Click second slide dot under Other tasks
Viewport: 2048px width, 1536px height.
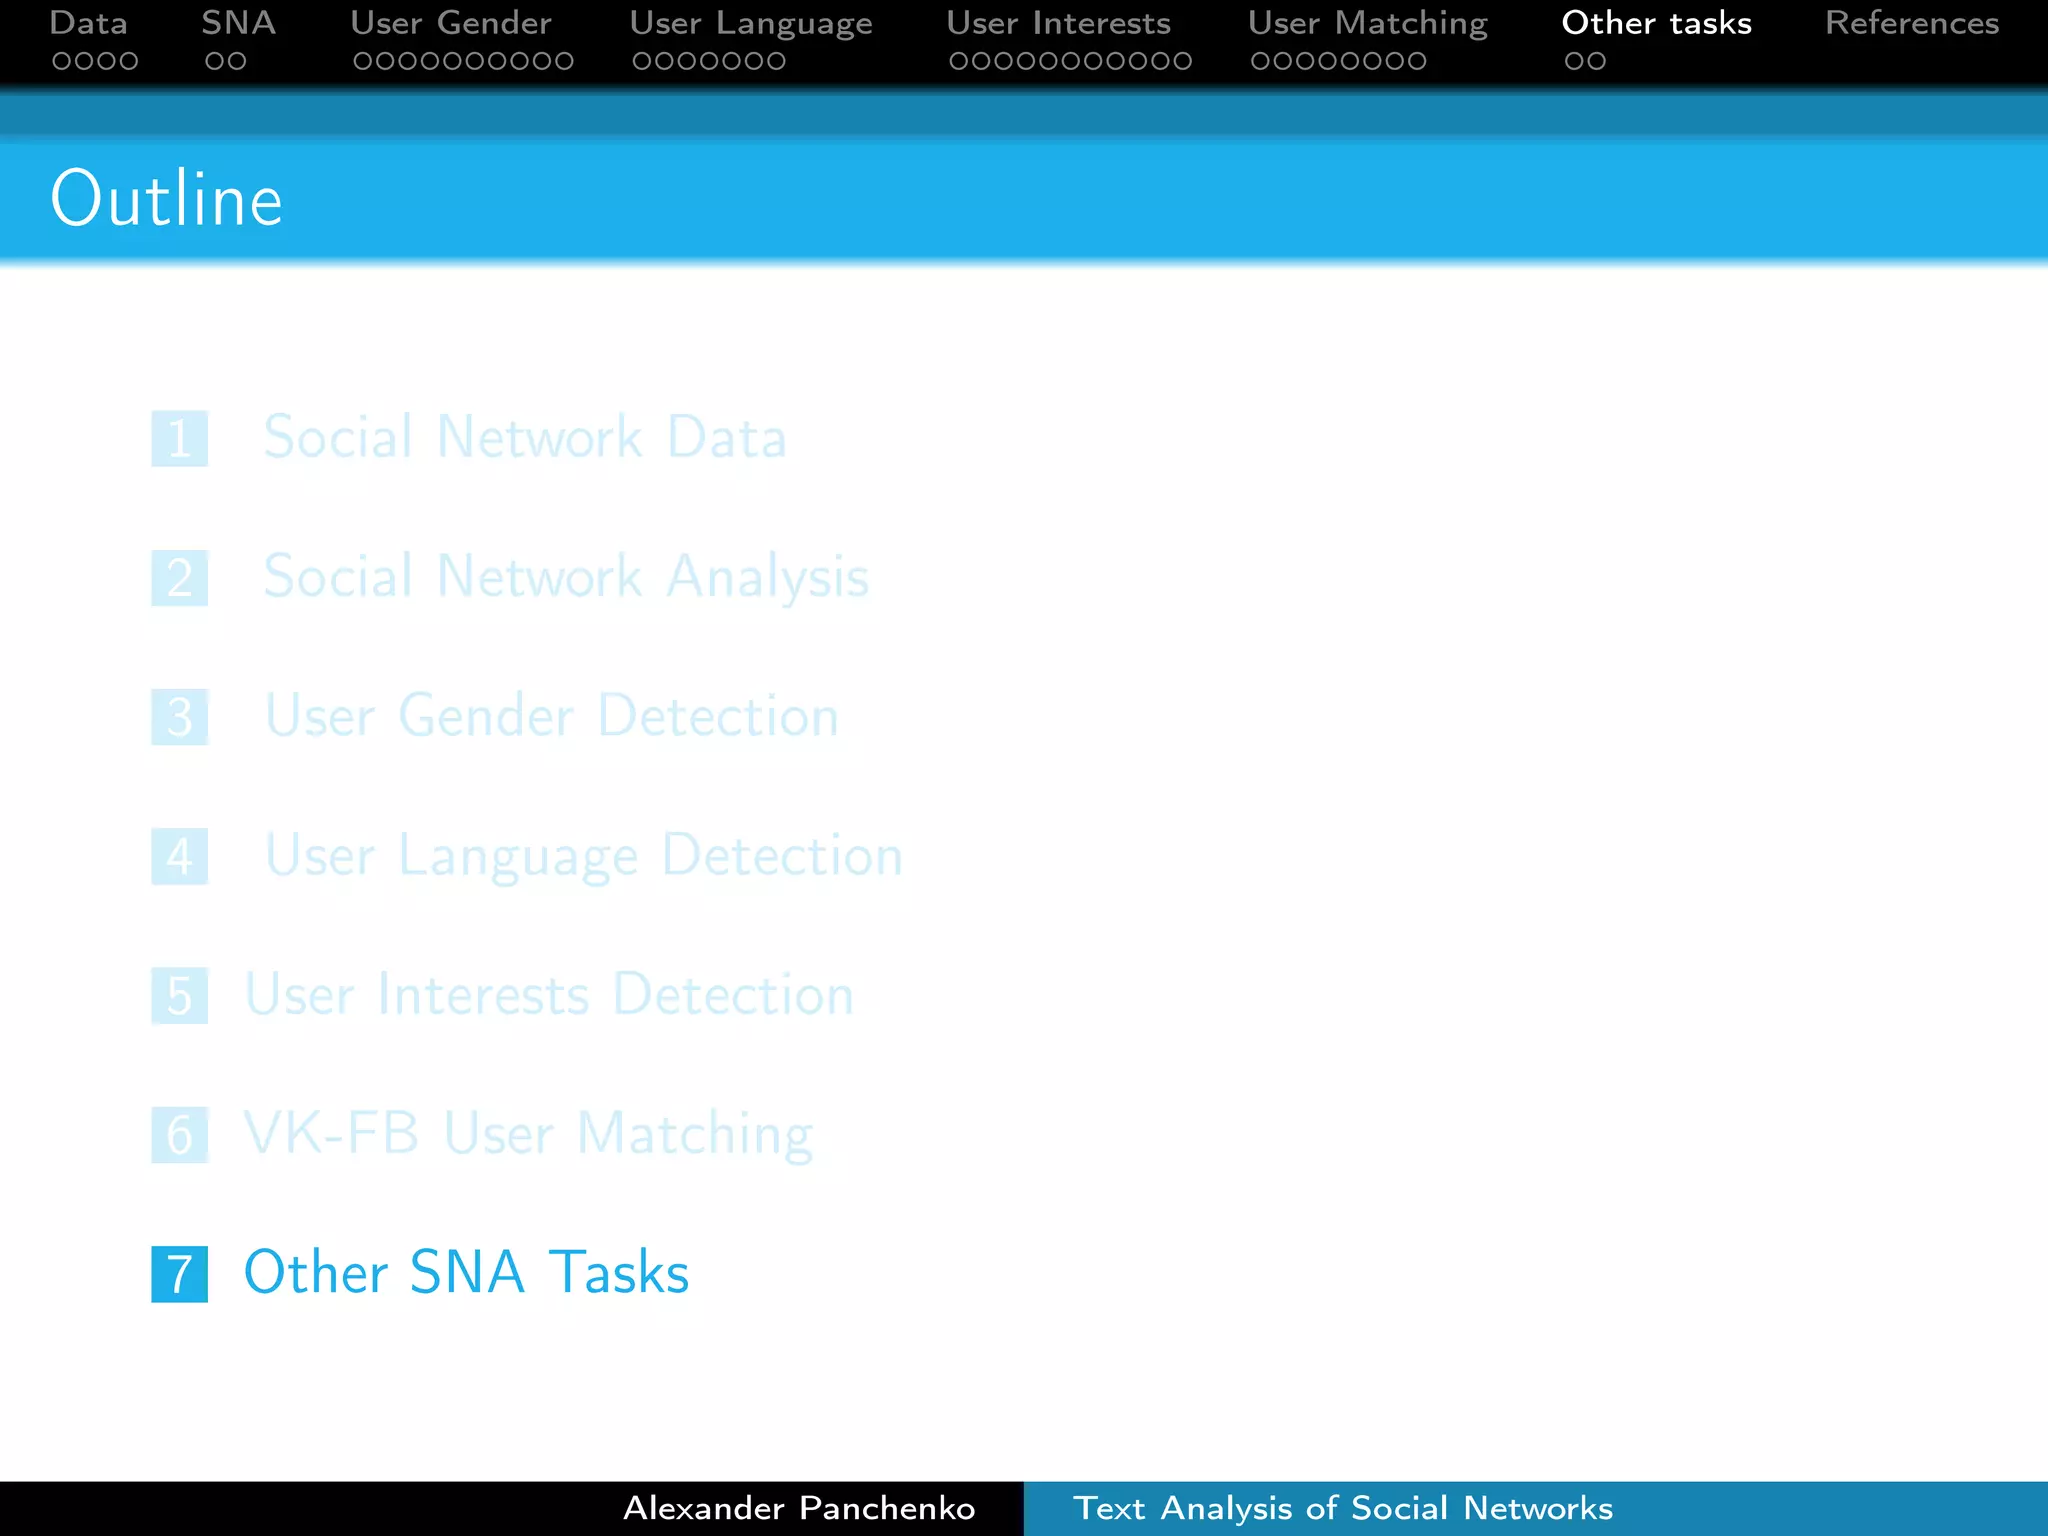pos(1597,61)
